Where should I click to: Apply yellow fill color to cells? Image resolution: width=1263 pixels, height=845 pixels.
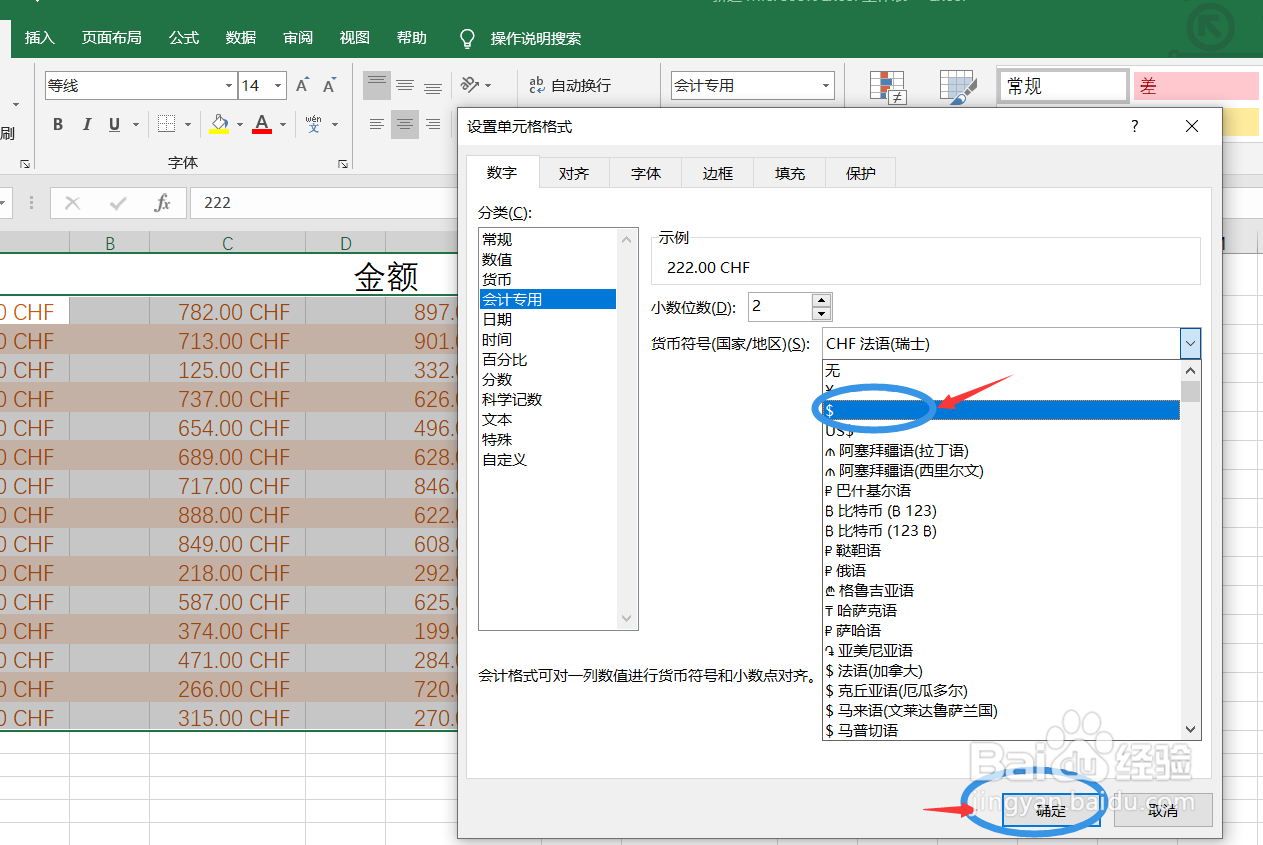click(219, 123)
